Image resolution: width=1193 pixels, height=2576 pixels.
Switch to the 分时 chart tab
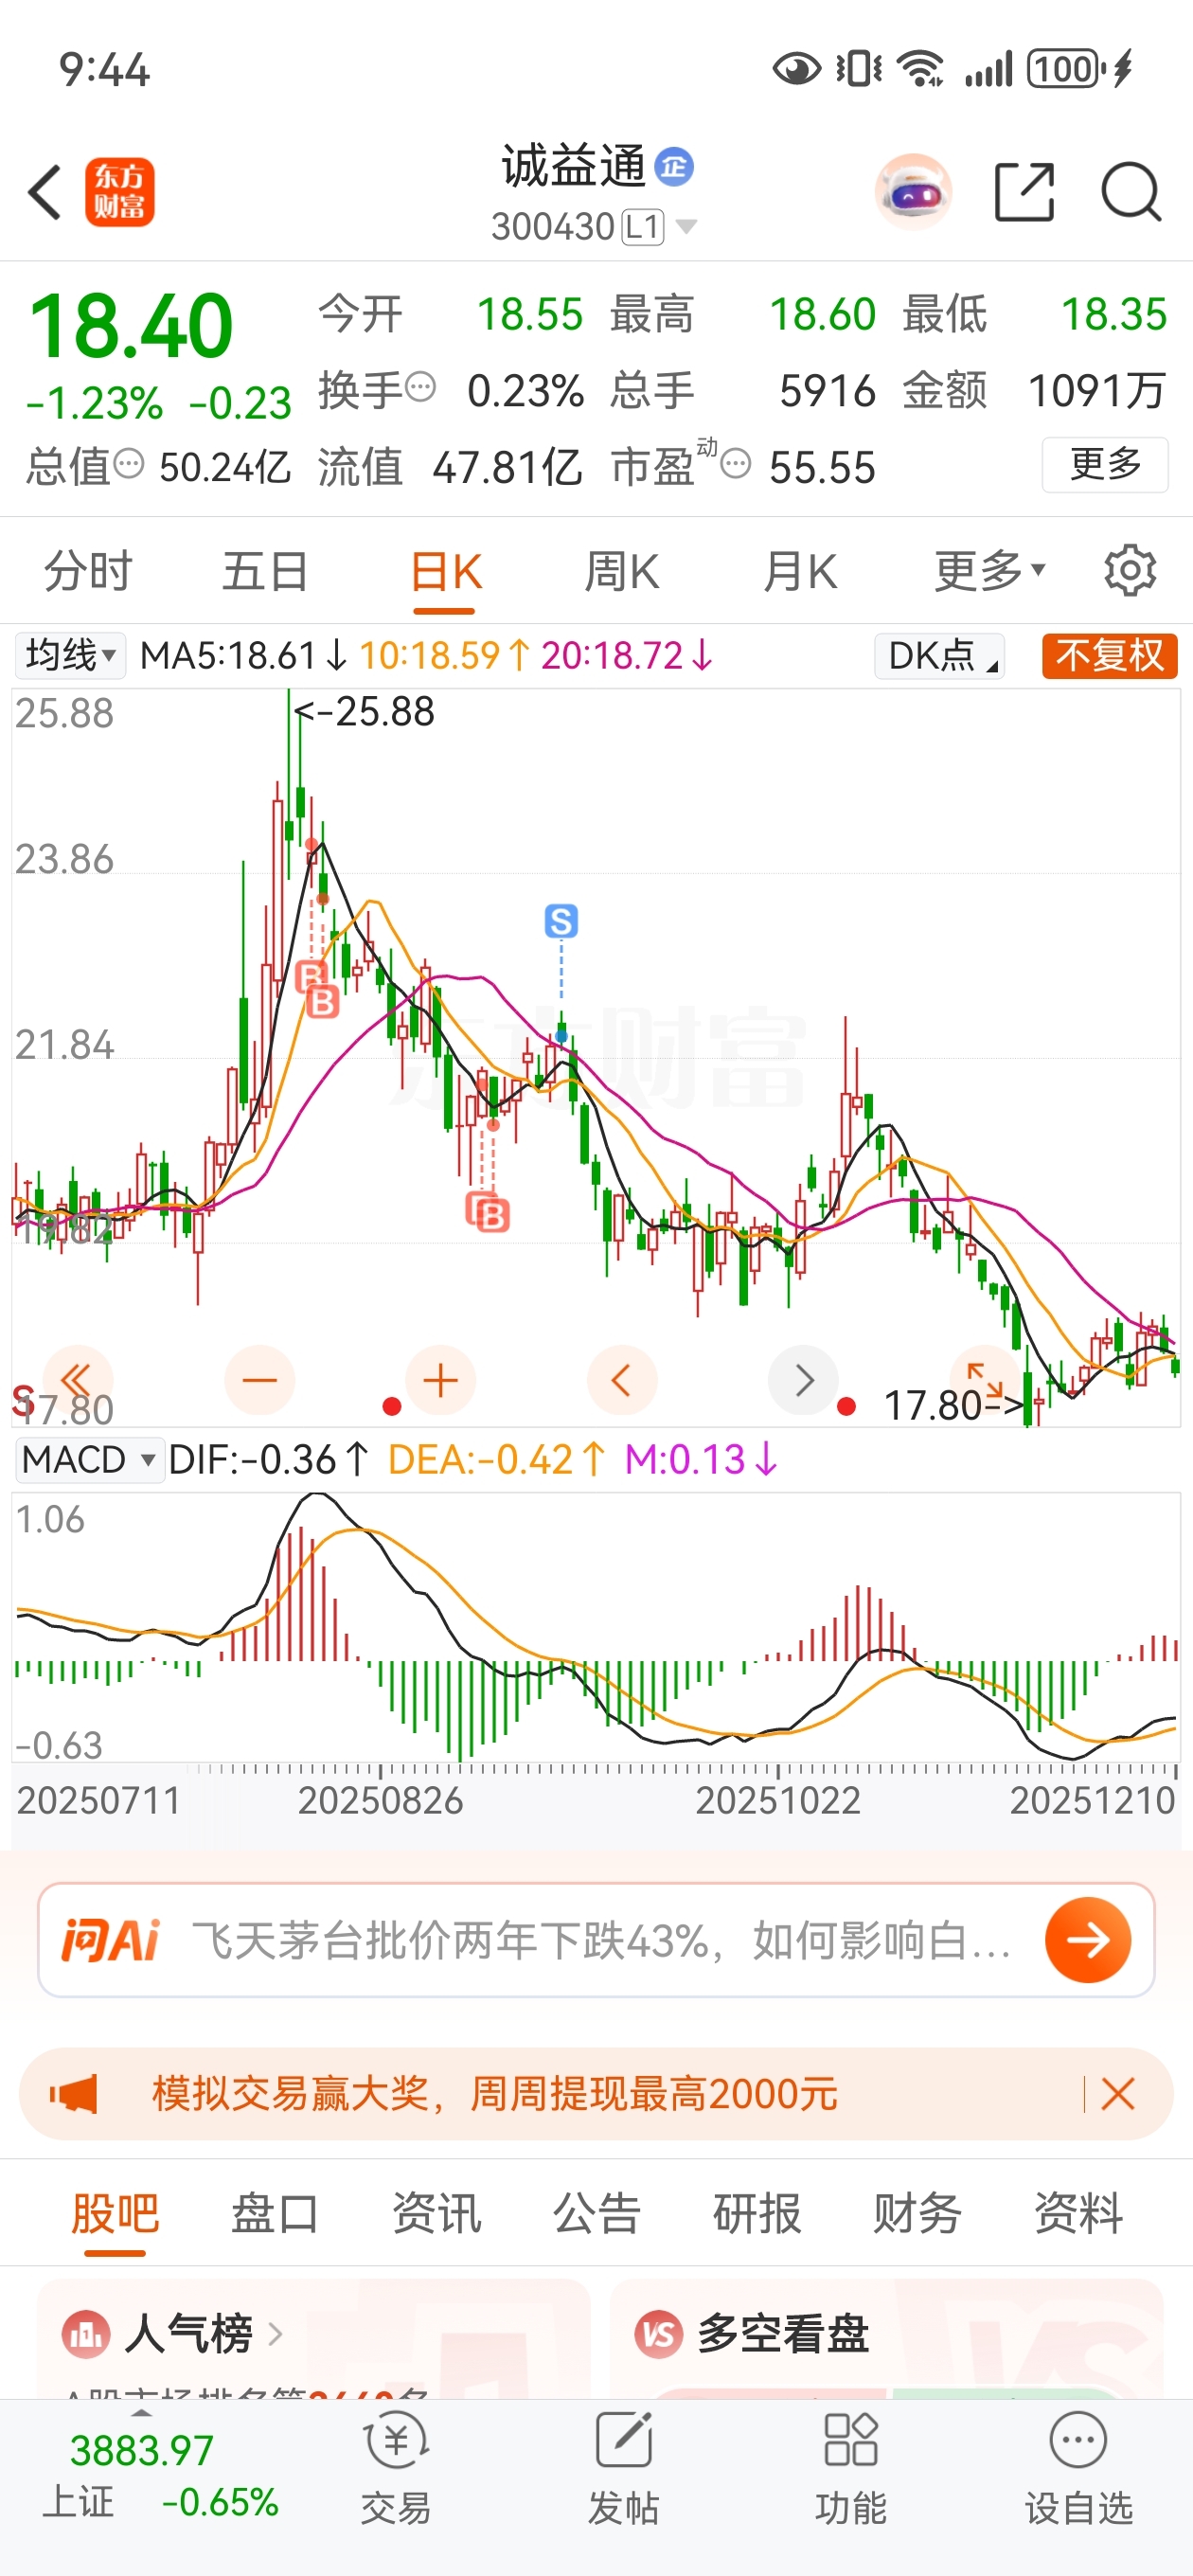click(88, 572)
